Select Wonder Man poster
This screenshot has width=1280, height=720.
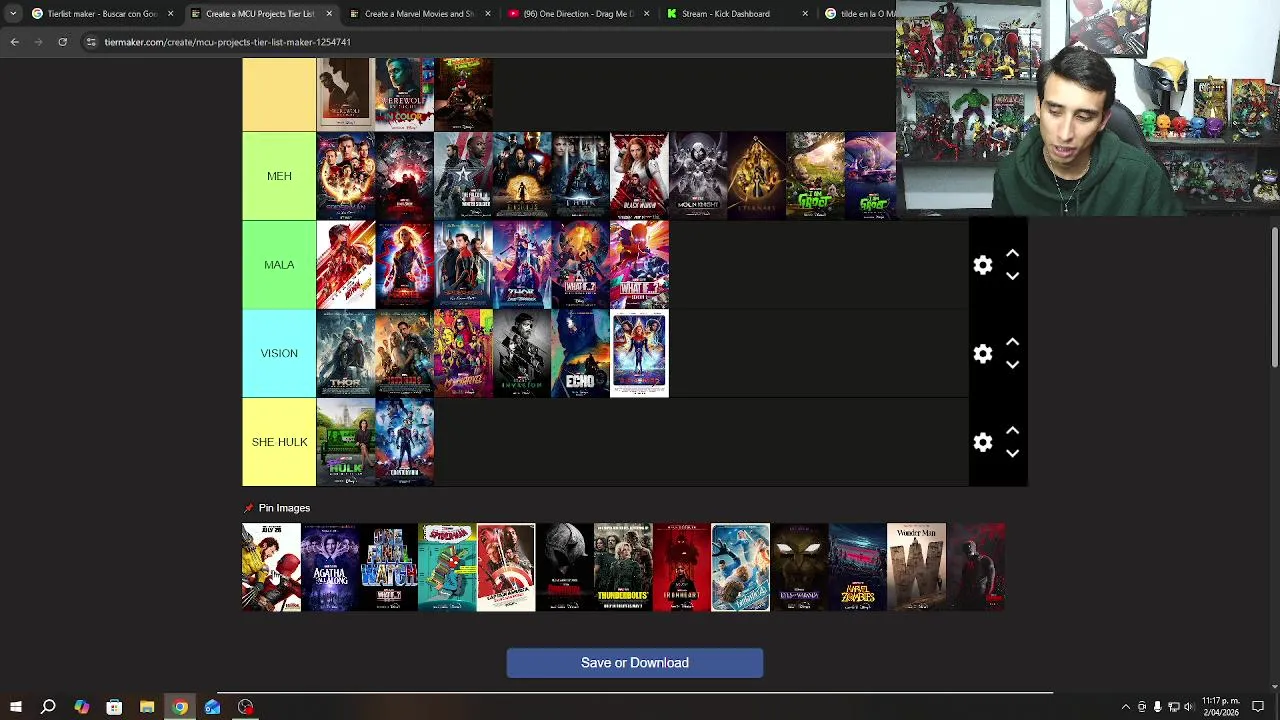(x=916, y=567)
